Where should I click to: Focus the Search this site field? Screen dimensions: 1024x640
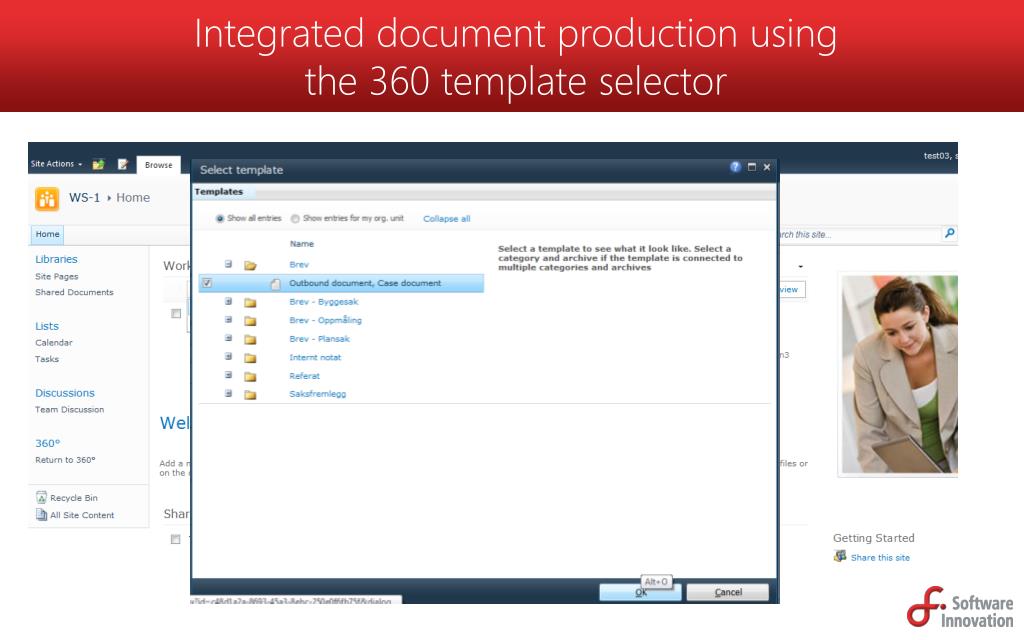point(859,234)
